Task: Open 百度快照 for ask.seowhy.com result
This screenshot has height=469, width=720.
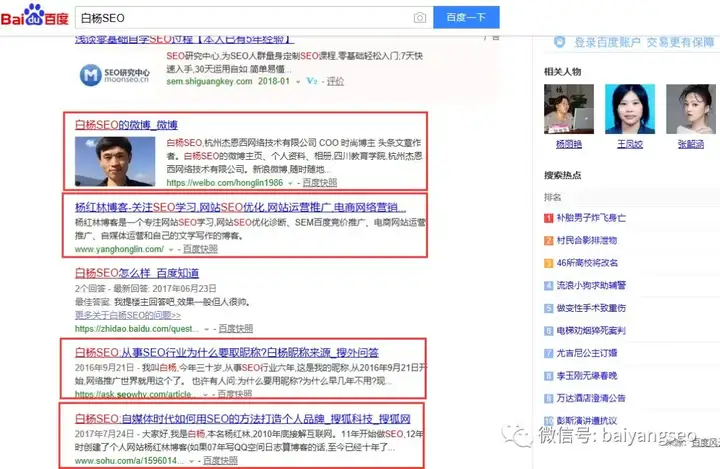Action: pyautogui.click(x=235, y=394)
